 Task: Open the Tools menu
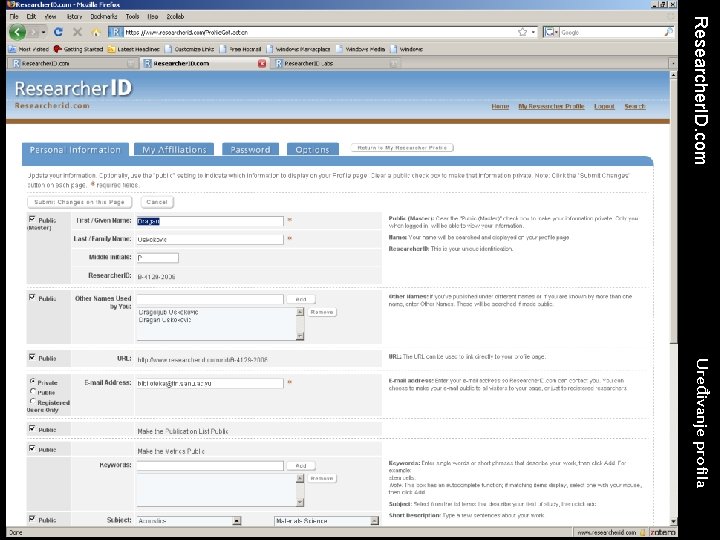132,17
